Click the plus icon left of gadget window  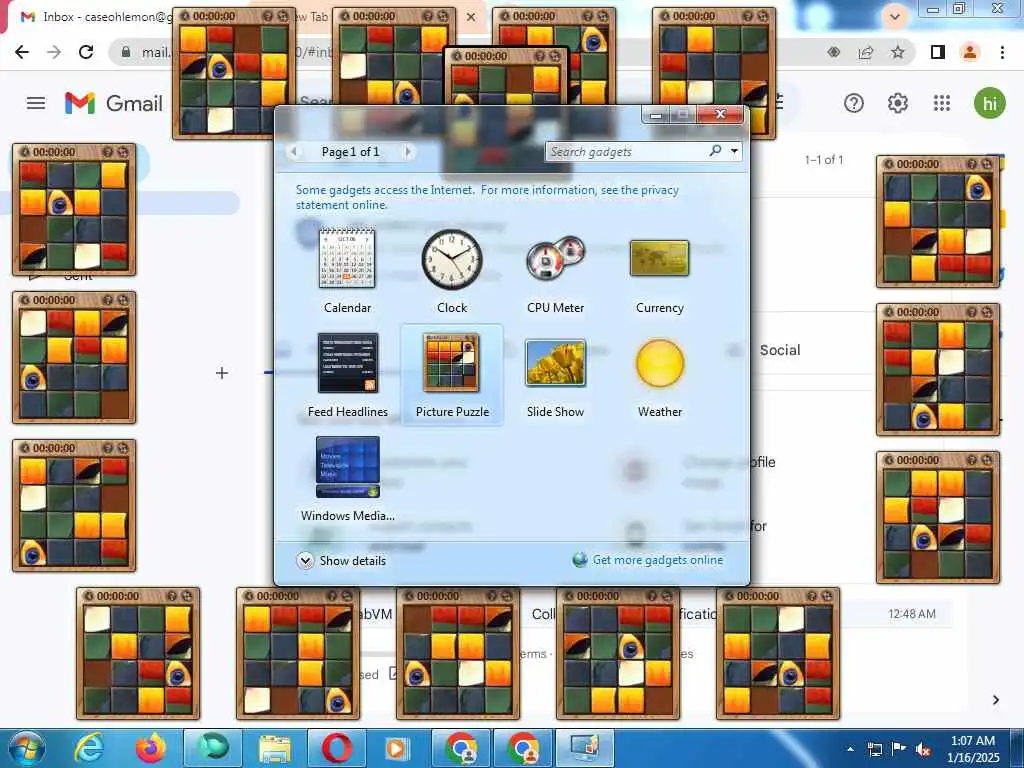pos(222,372)
